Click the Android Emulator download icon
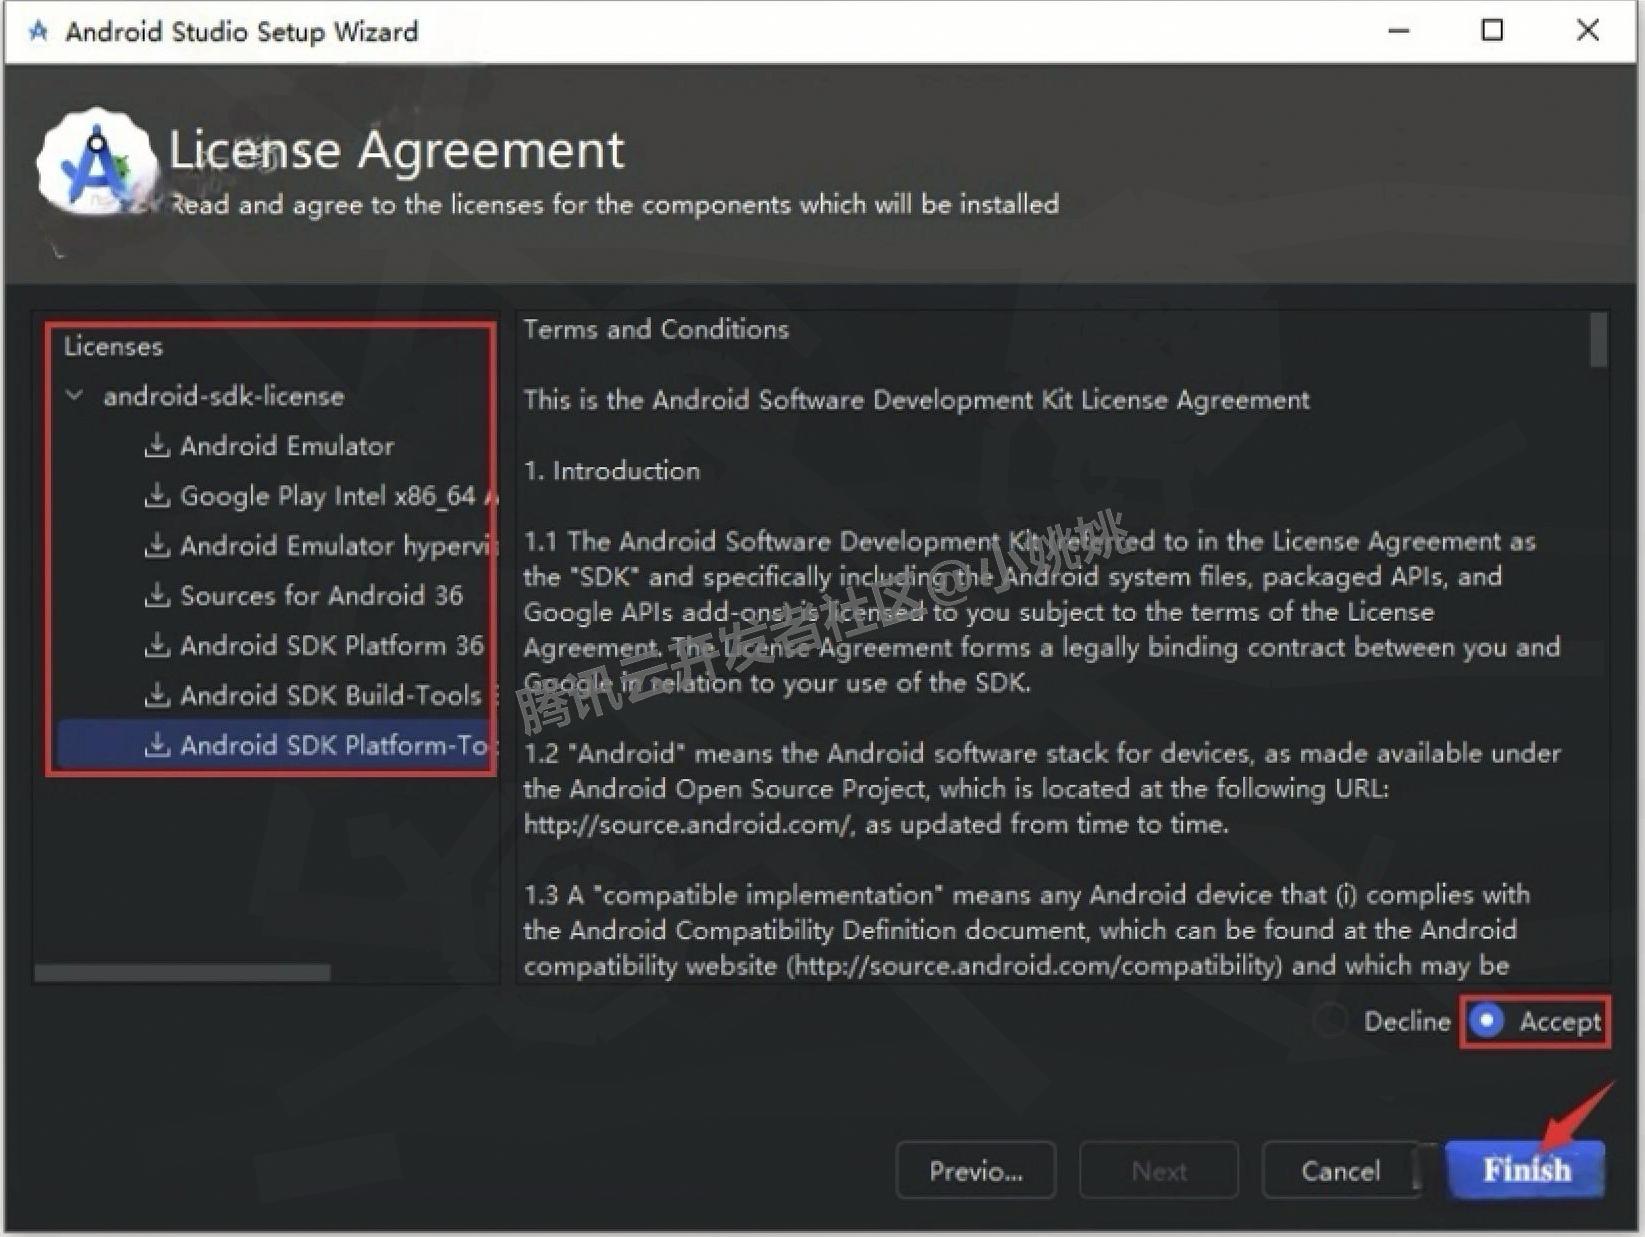The width and height of the screenshot is (1645, 1237). pos(157,445)
